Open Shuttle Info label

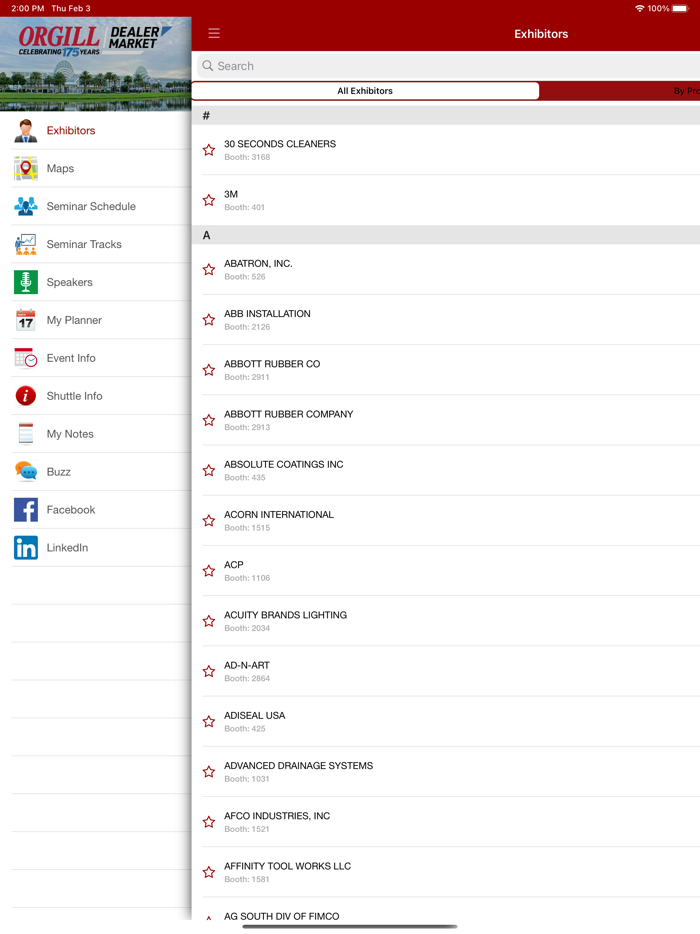(74, 396)
